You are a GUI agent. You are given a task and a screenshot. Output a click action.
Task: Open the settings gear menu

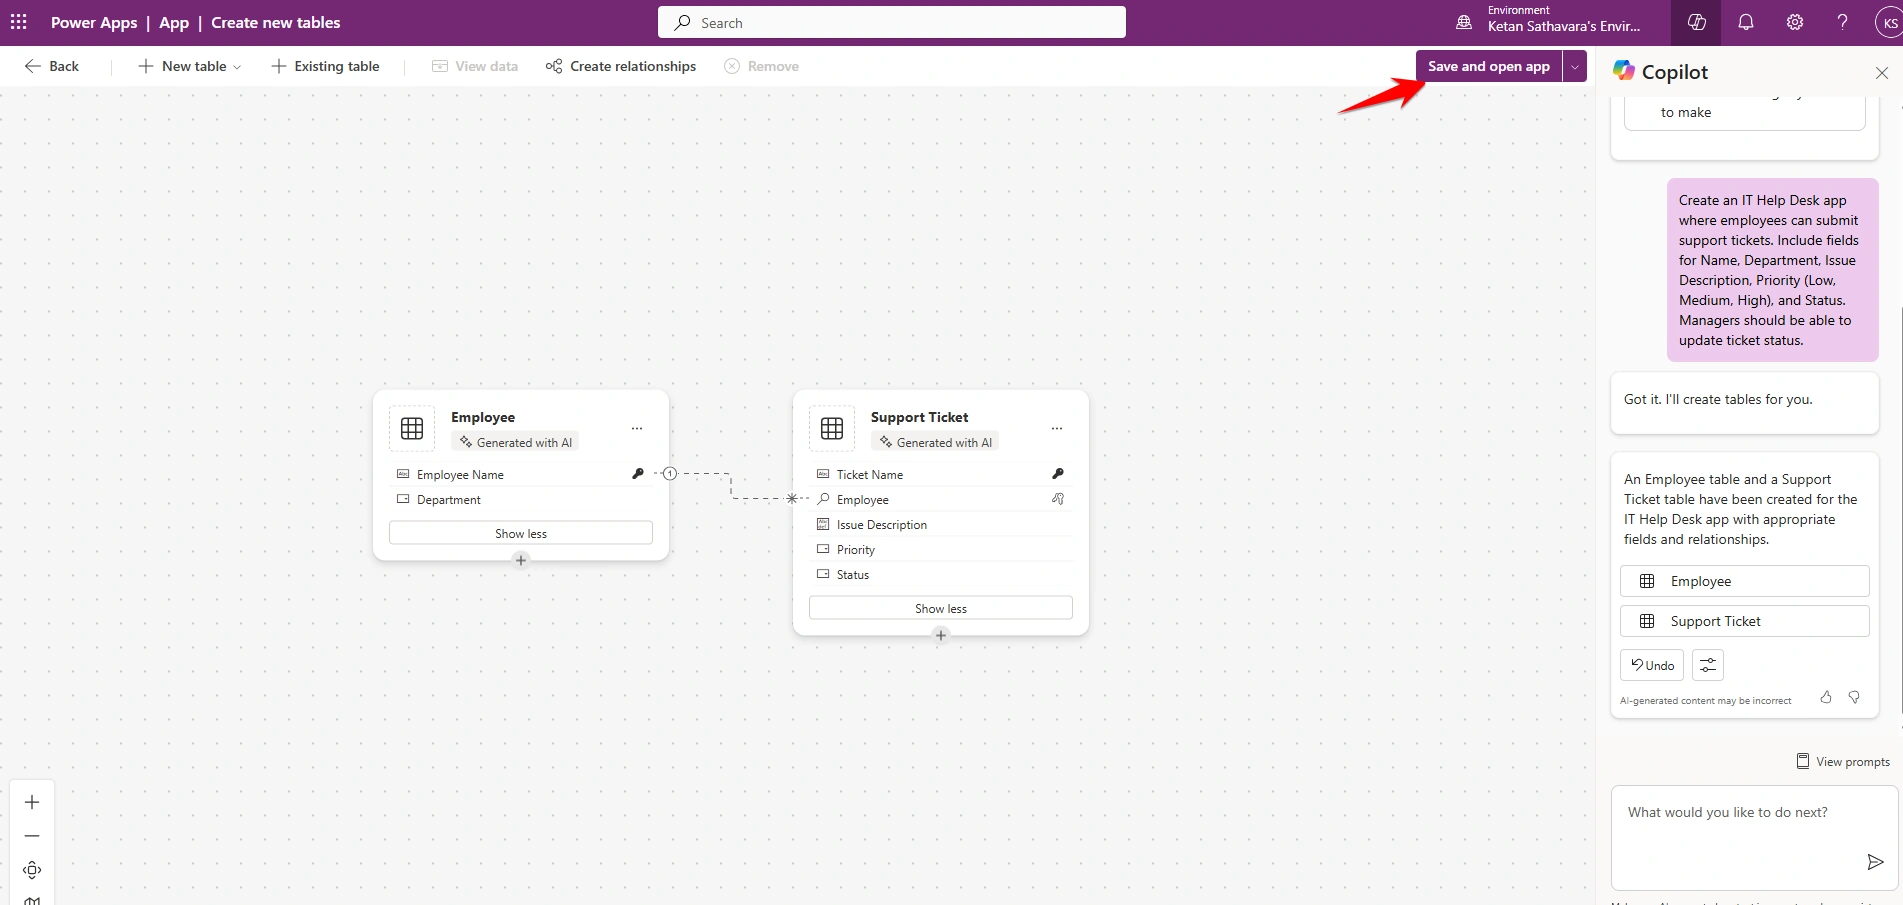click(x=1795, y=22)
